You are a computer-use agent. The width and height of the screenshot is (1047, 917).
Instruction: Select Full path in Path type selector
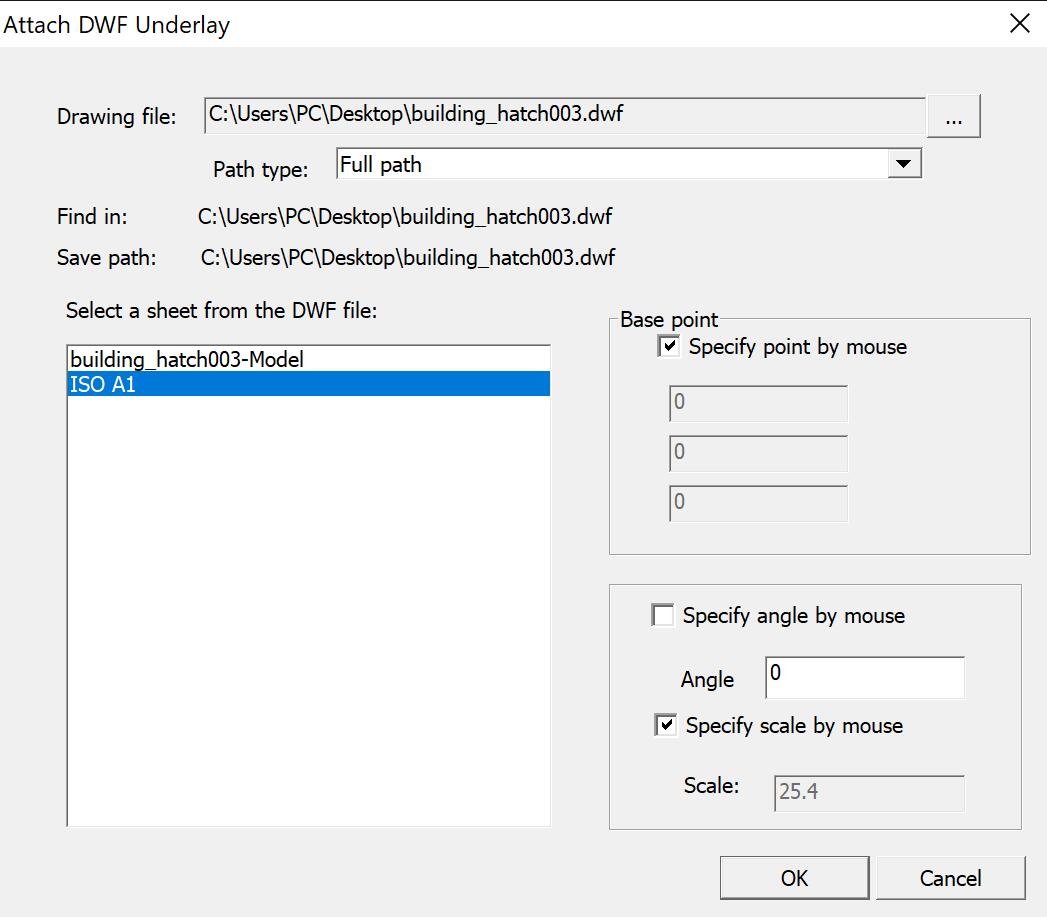620,162
